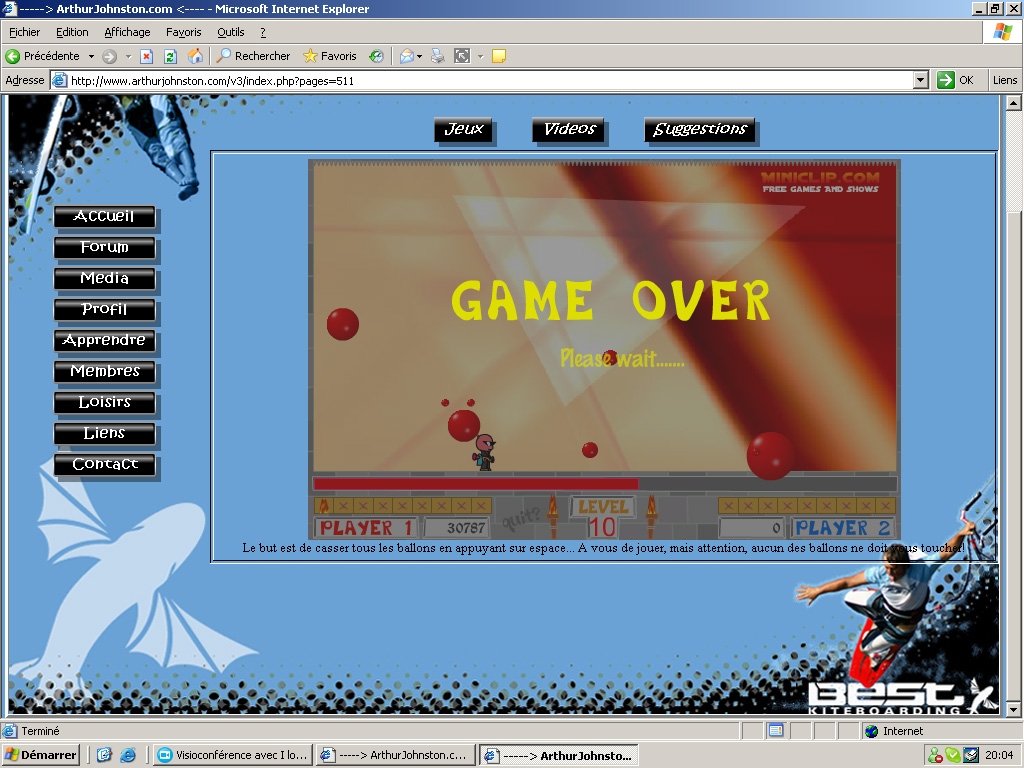Click the Membres sidebar link
Screen dimensions: 1024x768
105,371
